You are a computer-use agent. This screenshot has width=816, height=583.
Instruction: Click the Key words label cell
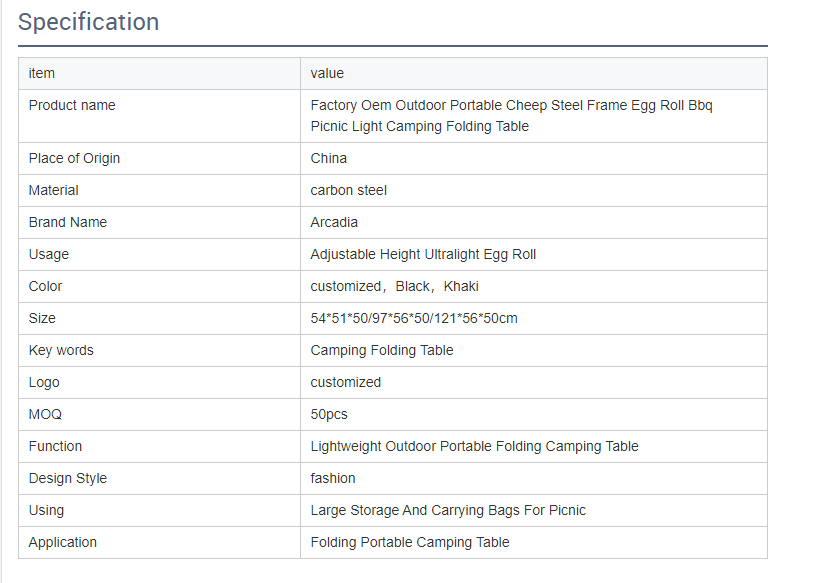pos(61,350)
